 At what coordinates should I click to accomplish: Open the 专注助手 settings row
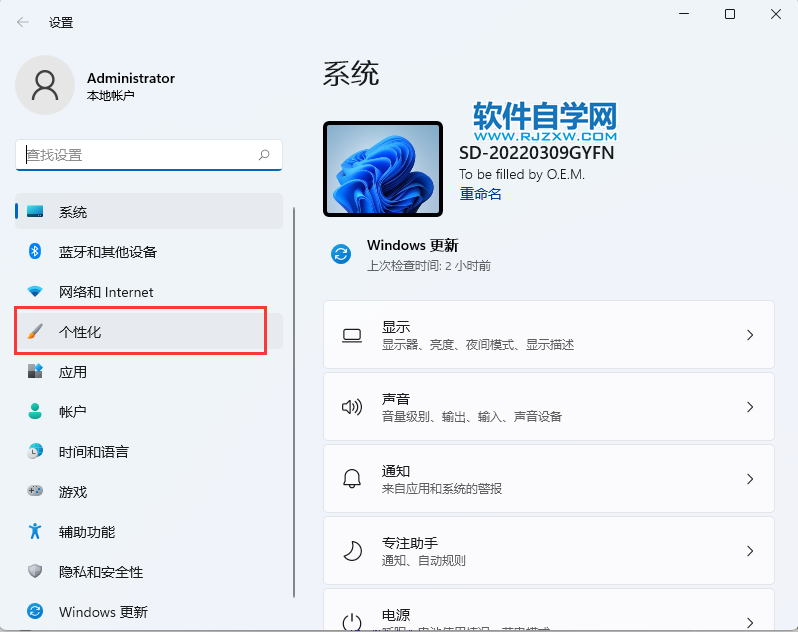point(548,551)
